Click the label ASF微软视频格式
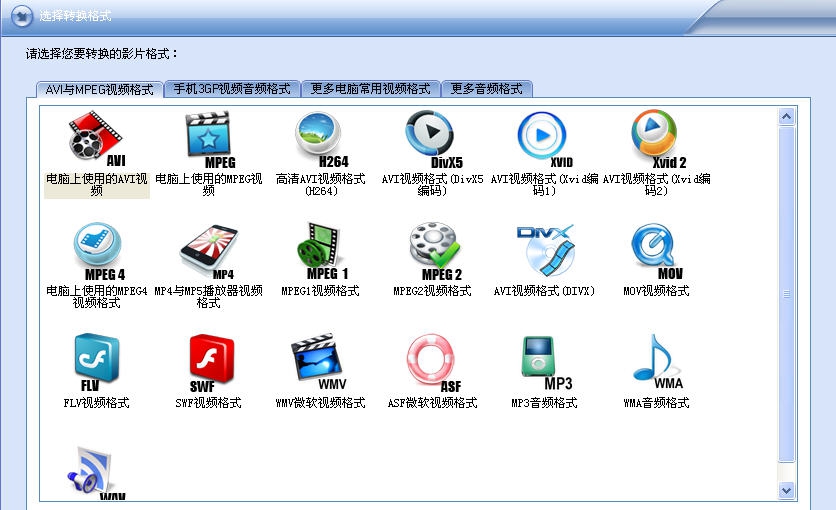The image size is (836, 510). 432,402
